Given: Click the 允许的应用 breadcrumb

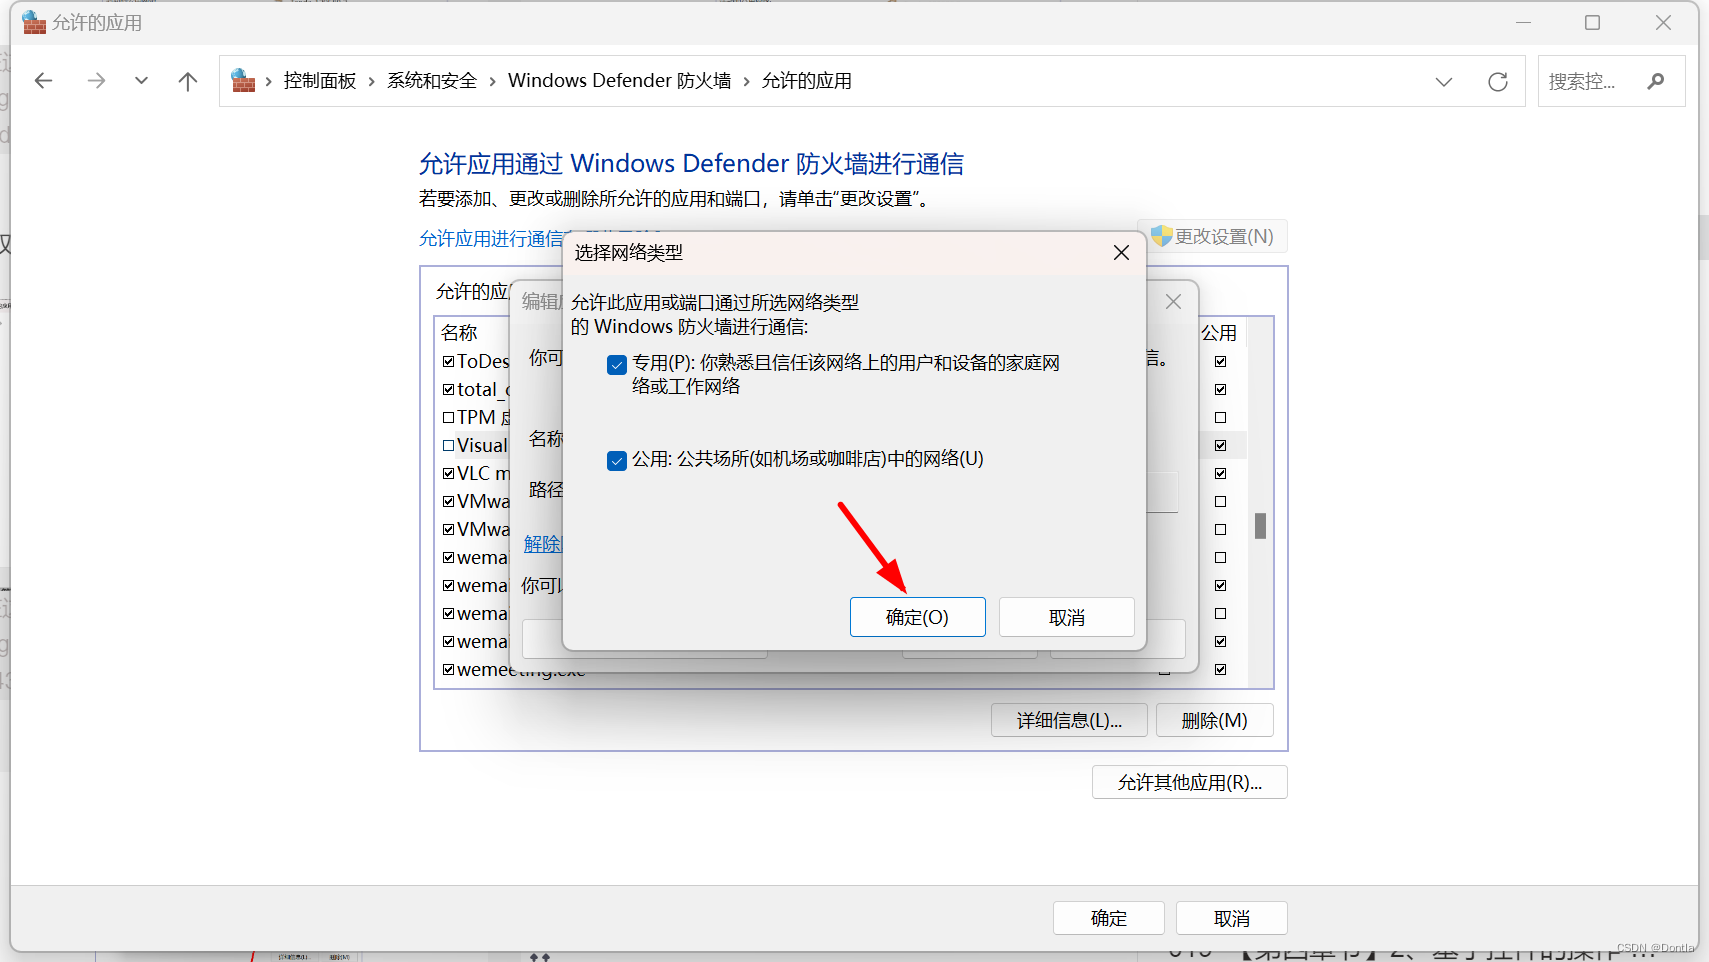Looking at the screenshot, I should (807, 81).
